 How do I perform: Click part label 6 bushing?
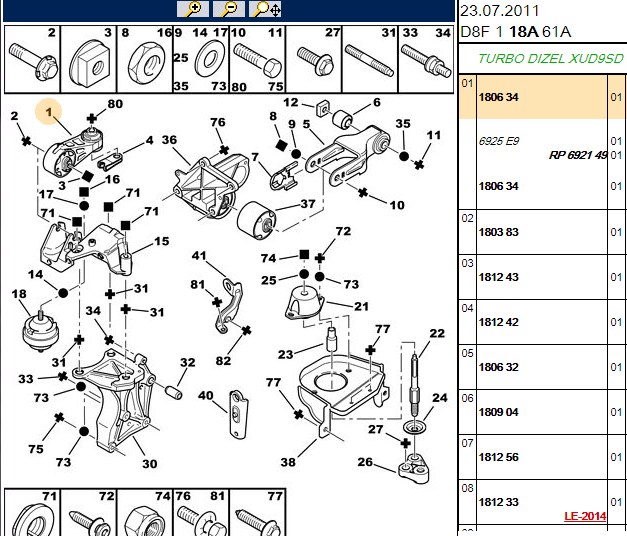pyautogui.click(x=377, y=102)
